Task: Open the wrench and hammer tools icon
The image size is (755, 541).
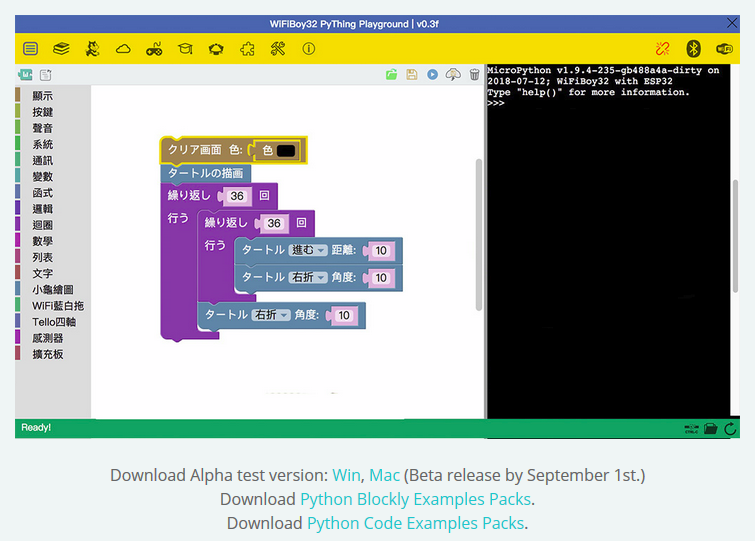Action: pyautogui.click(x=278, y=49)
